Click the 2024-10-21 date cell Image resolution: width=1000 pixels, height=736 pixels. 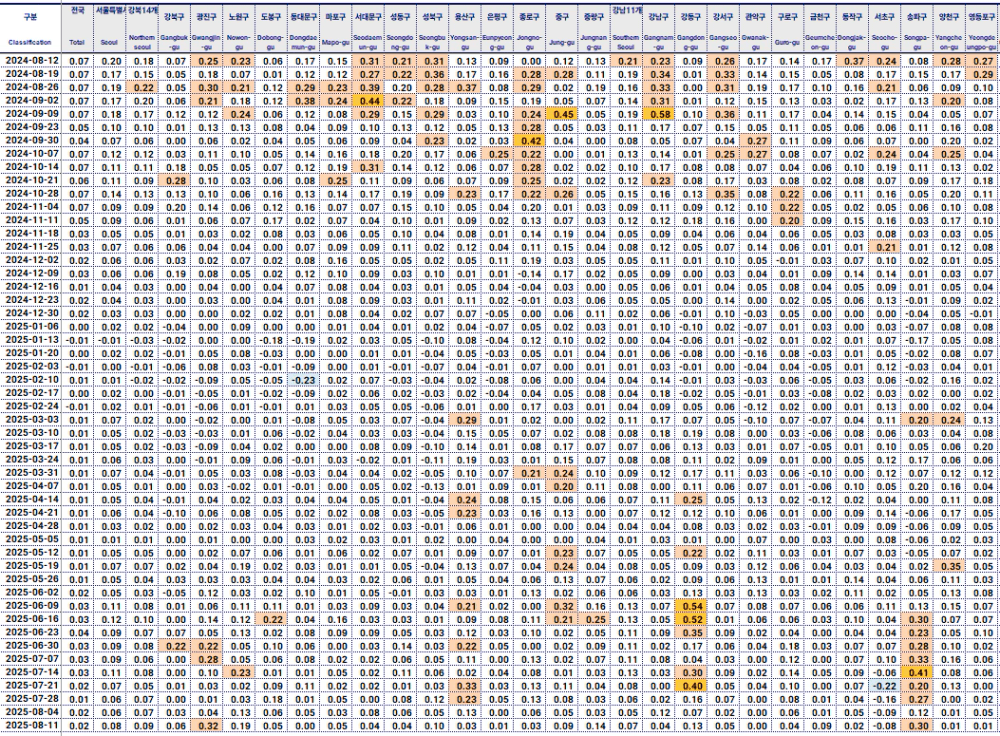point(31,180)
